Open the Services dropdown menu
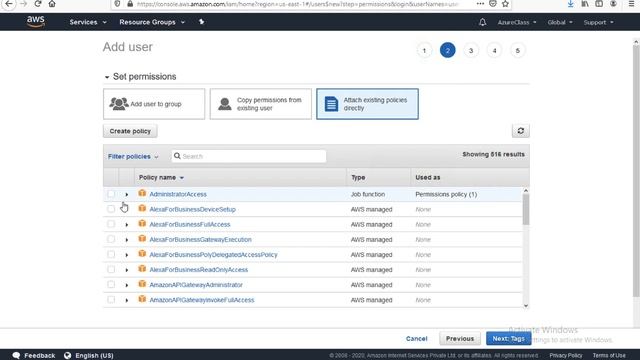640x360 pixels. (88, 22)
